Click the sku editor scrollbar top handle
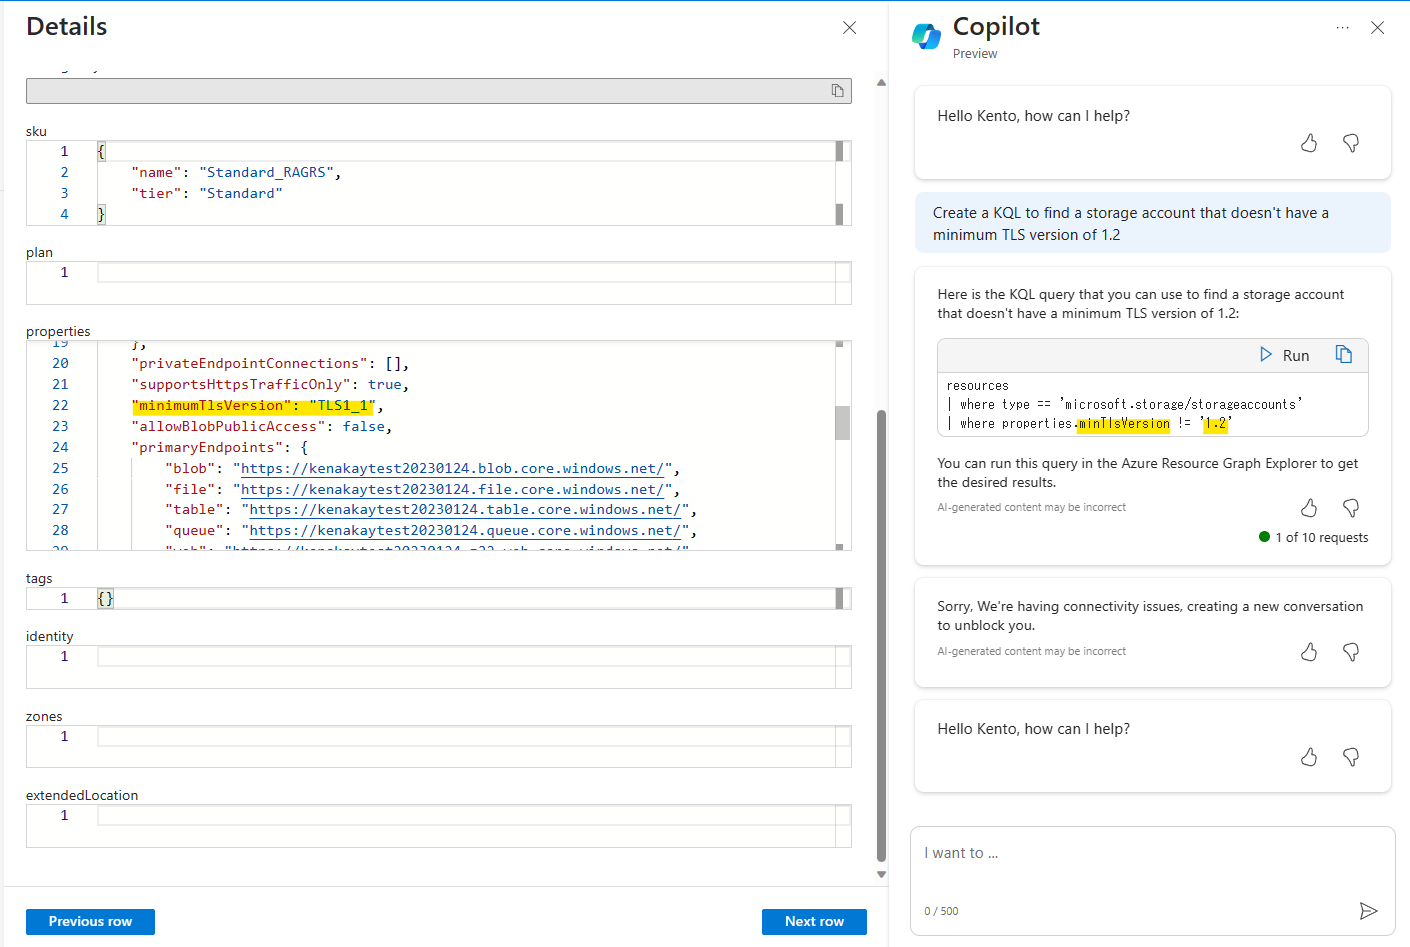 point(839,151)
